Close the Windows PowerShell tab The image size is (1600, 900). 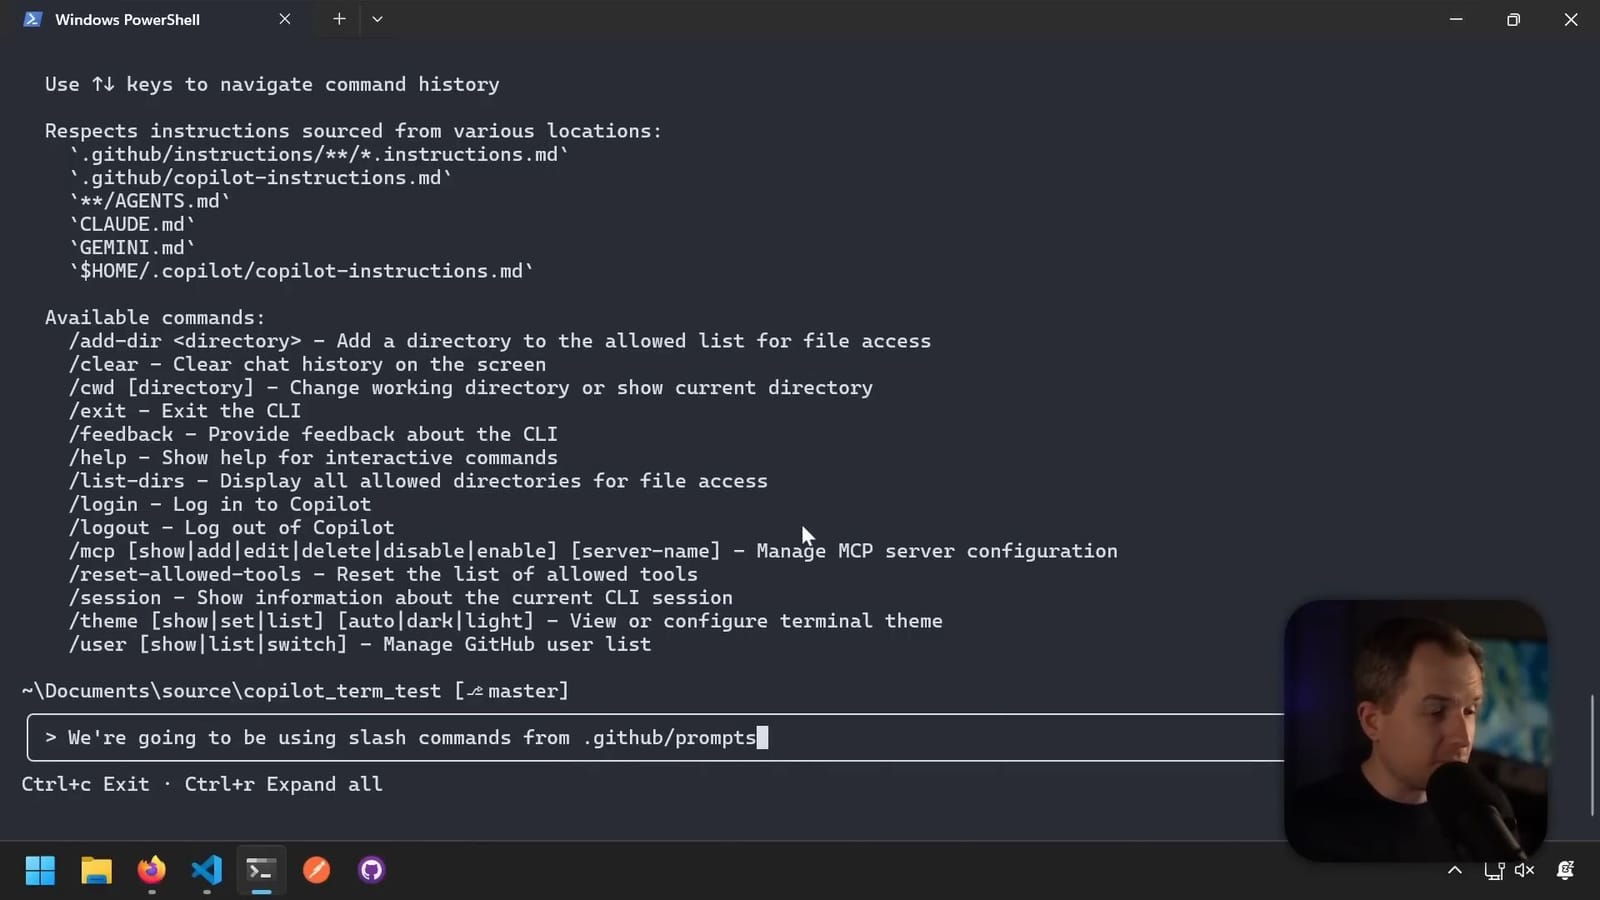point(284,18)
